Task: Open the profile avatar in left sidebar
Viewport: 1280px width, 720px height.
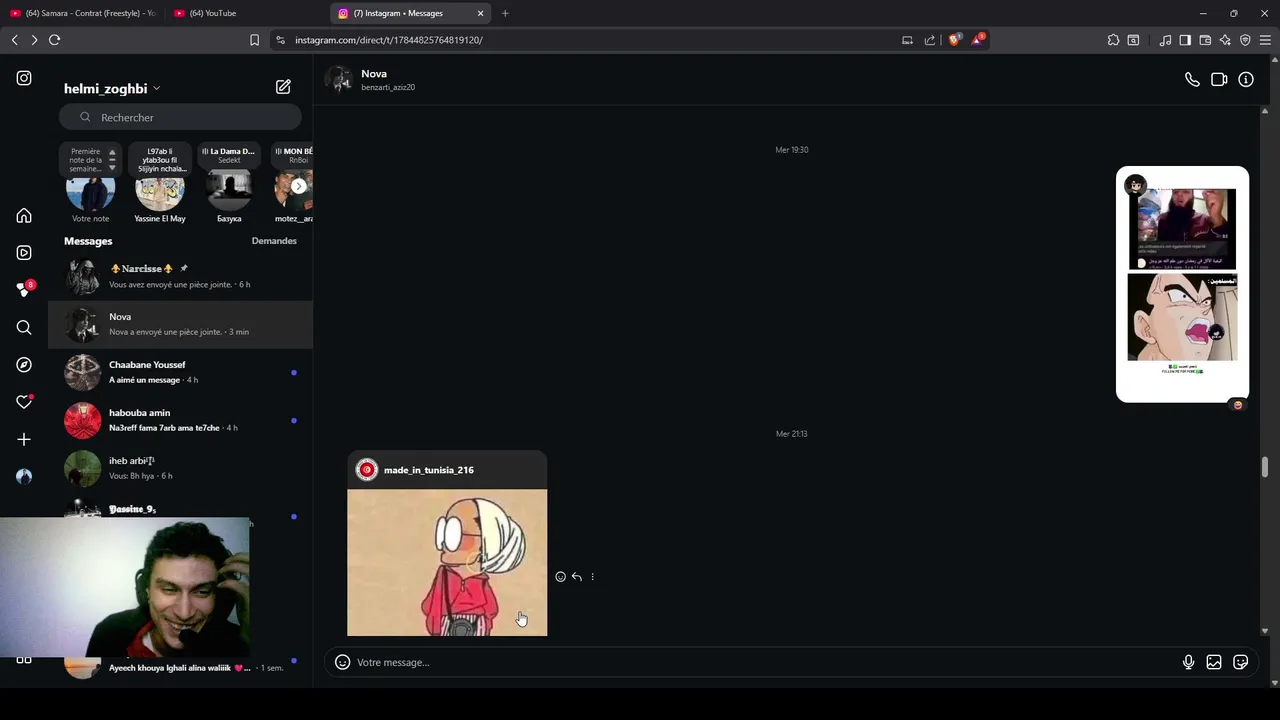Action: tap(24, 477)
